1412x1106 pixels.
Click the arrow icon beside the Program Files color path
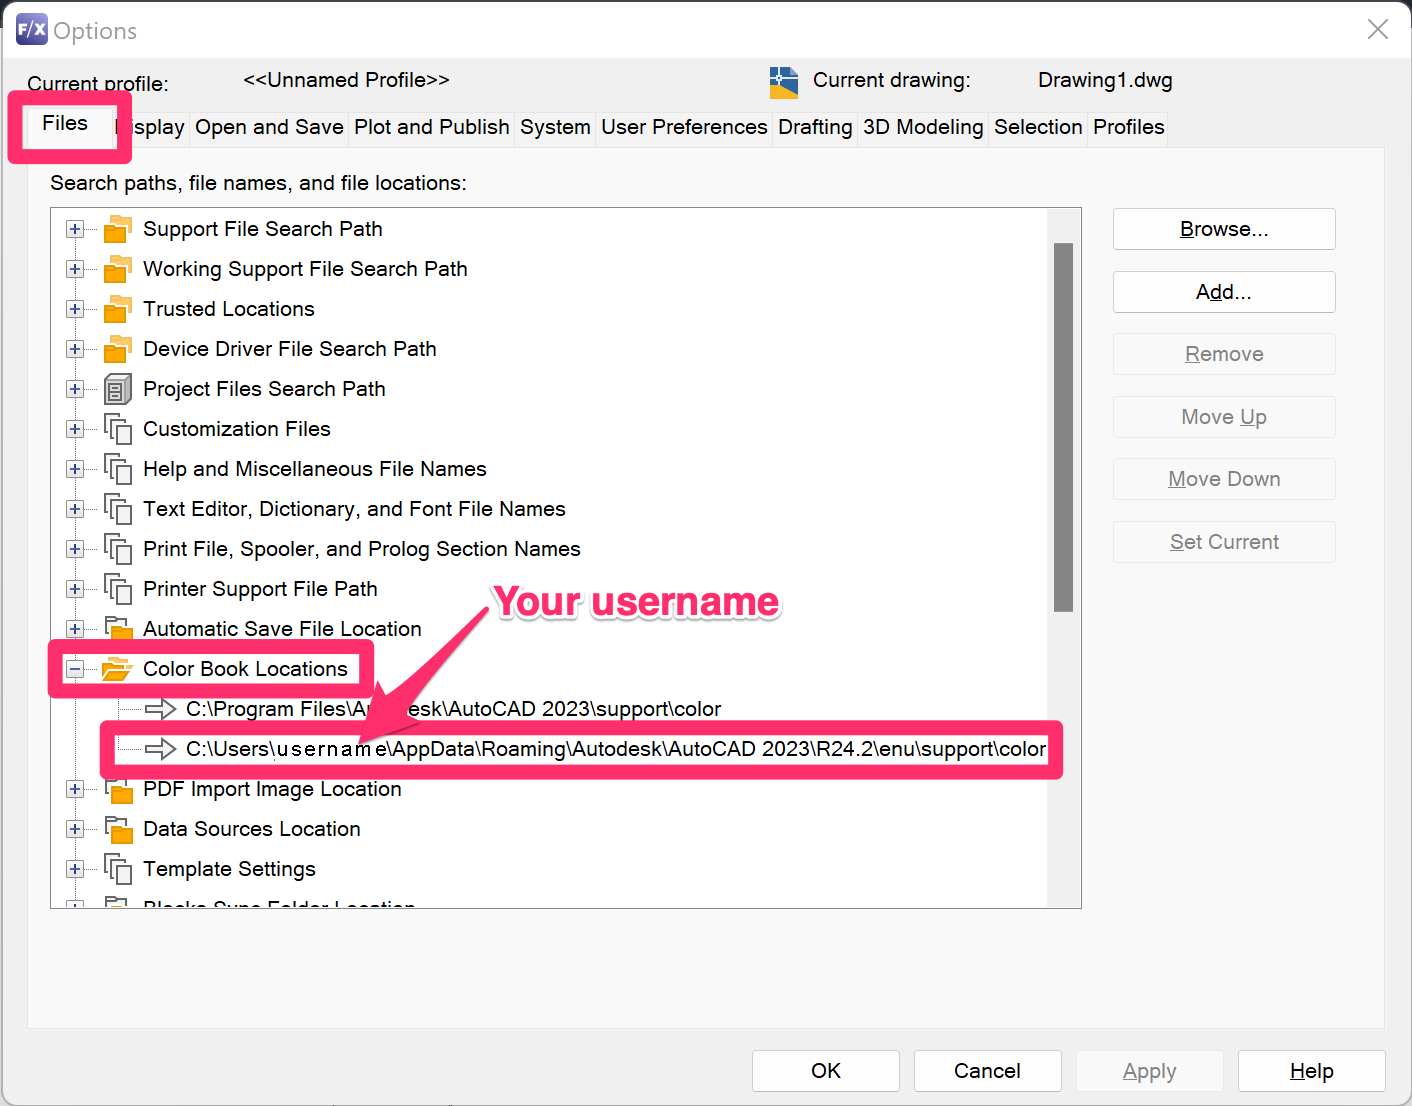[160, 709]
